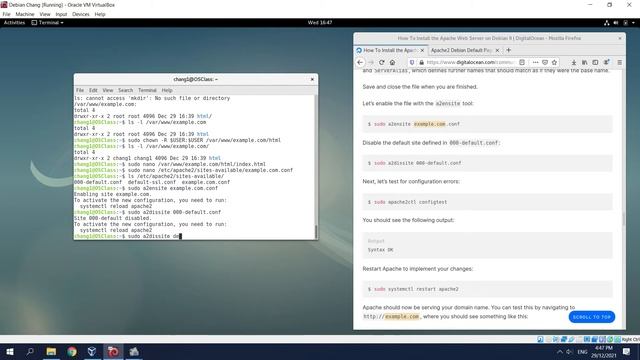
Task: Open the Terminal menu in terminal window
Action: coord(147,90)
